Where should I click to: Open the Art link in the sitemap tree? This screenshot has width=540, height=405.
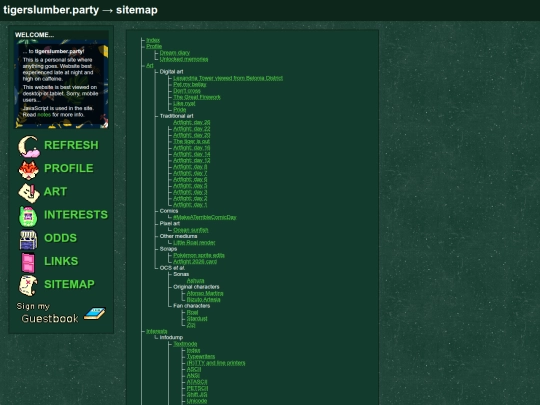point(149,65)
